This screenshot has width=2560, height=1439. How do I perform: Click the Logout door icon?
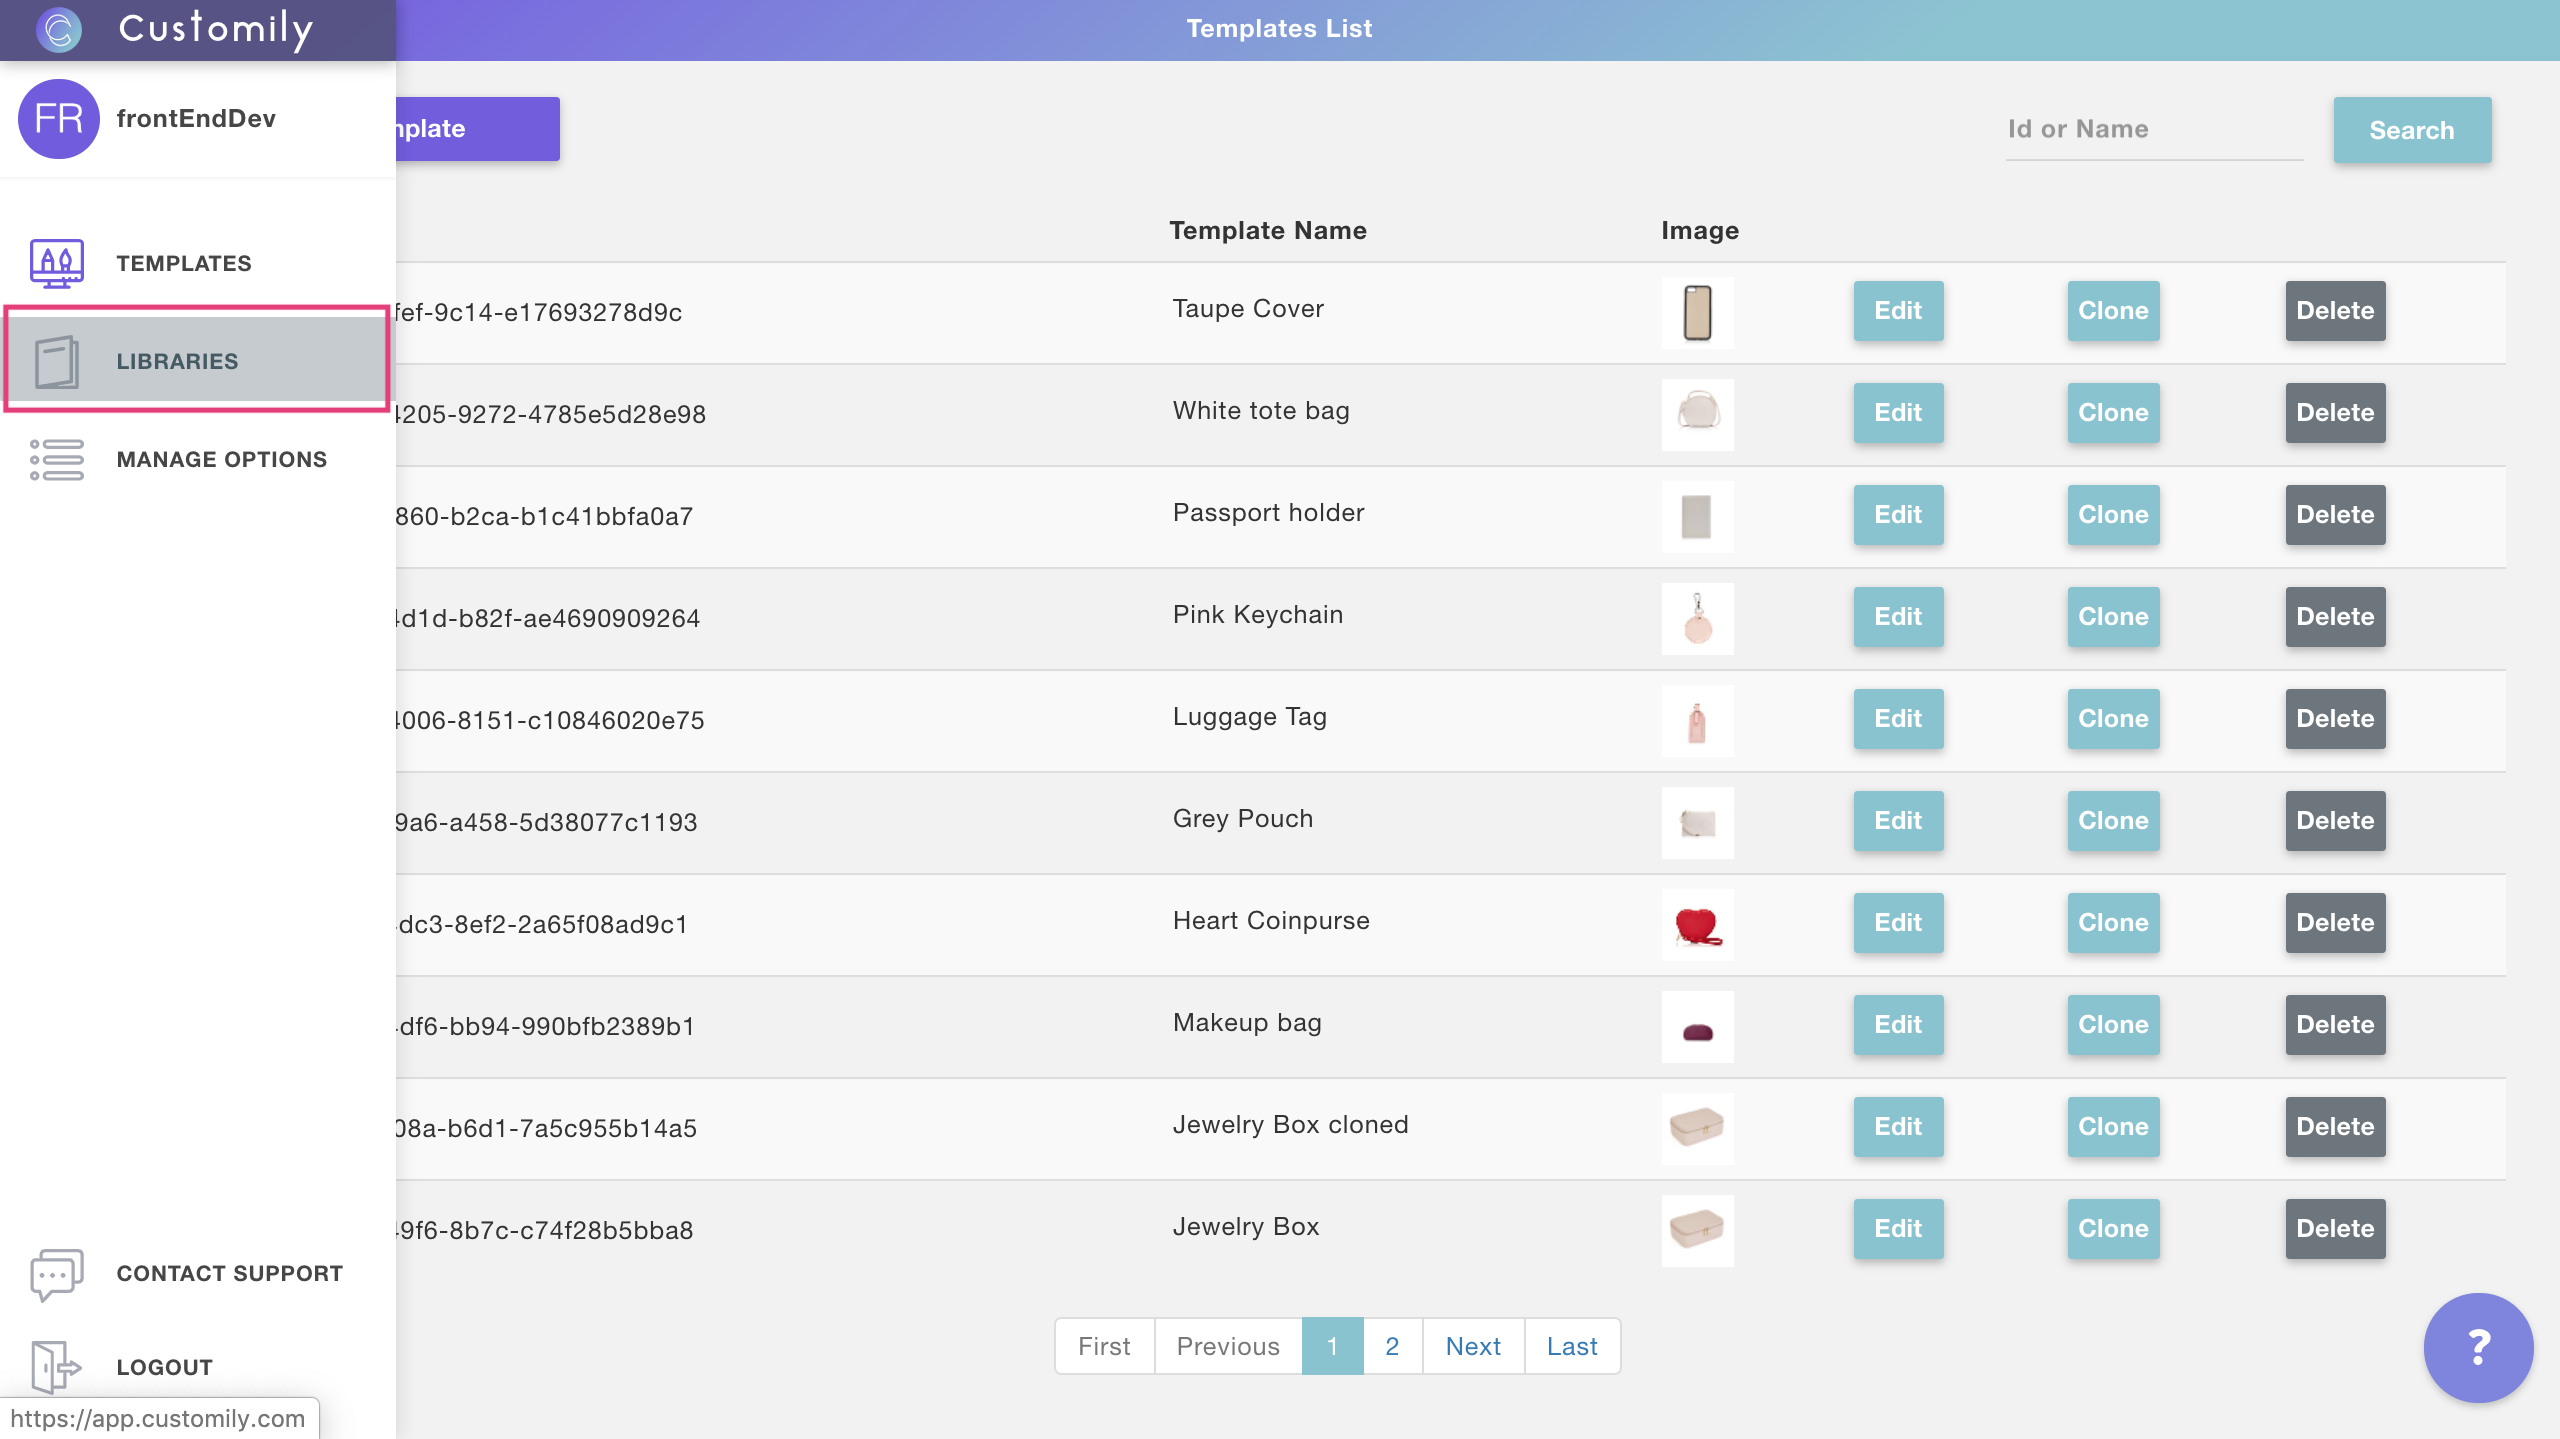[x=54, y=1366]
